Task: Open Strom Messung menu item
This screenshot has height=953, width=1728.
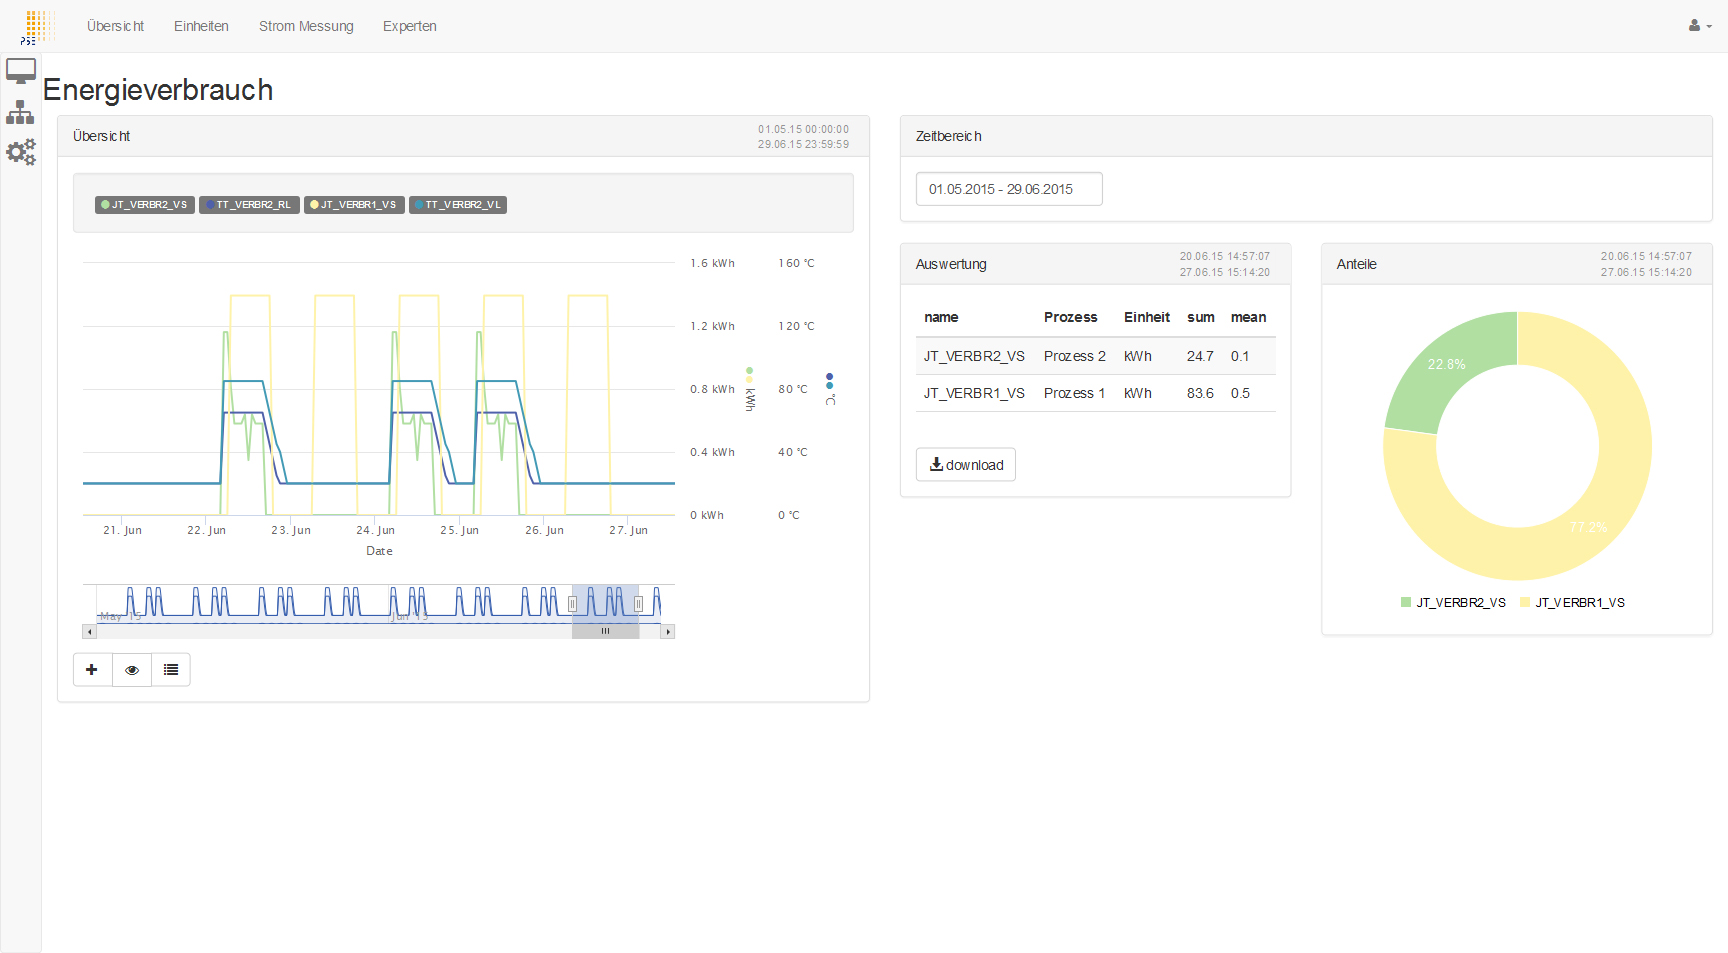Action: coord(306,26)
